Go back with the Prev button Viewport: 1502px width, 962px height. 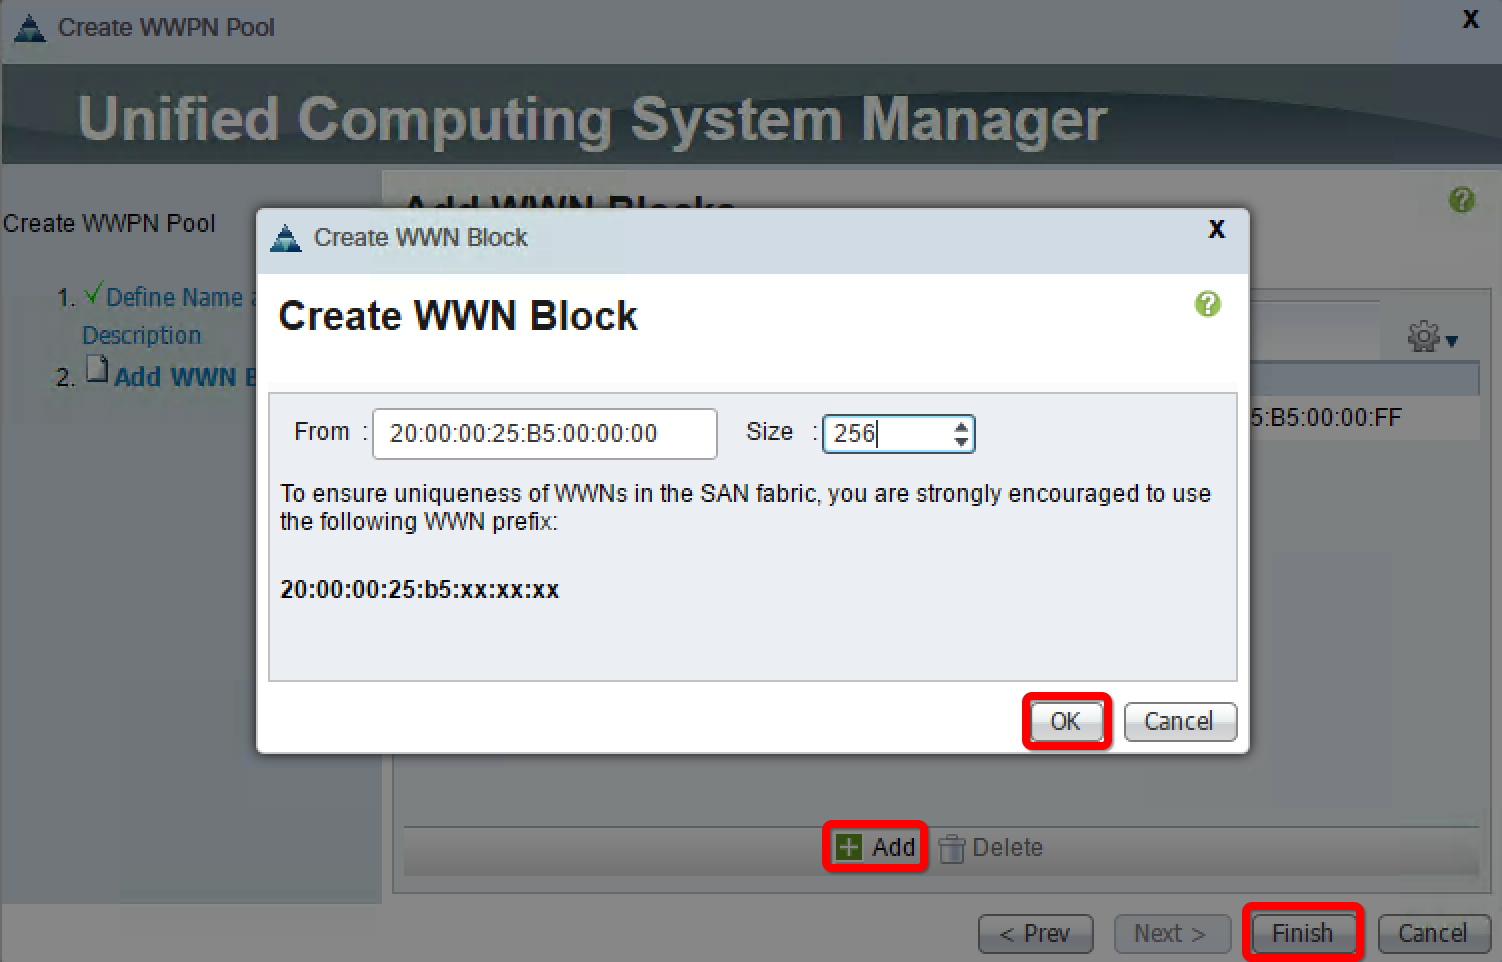[x=1035, y=933]
